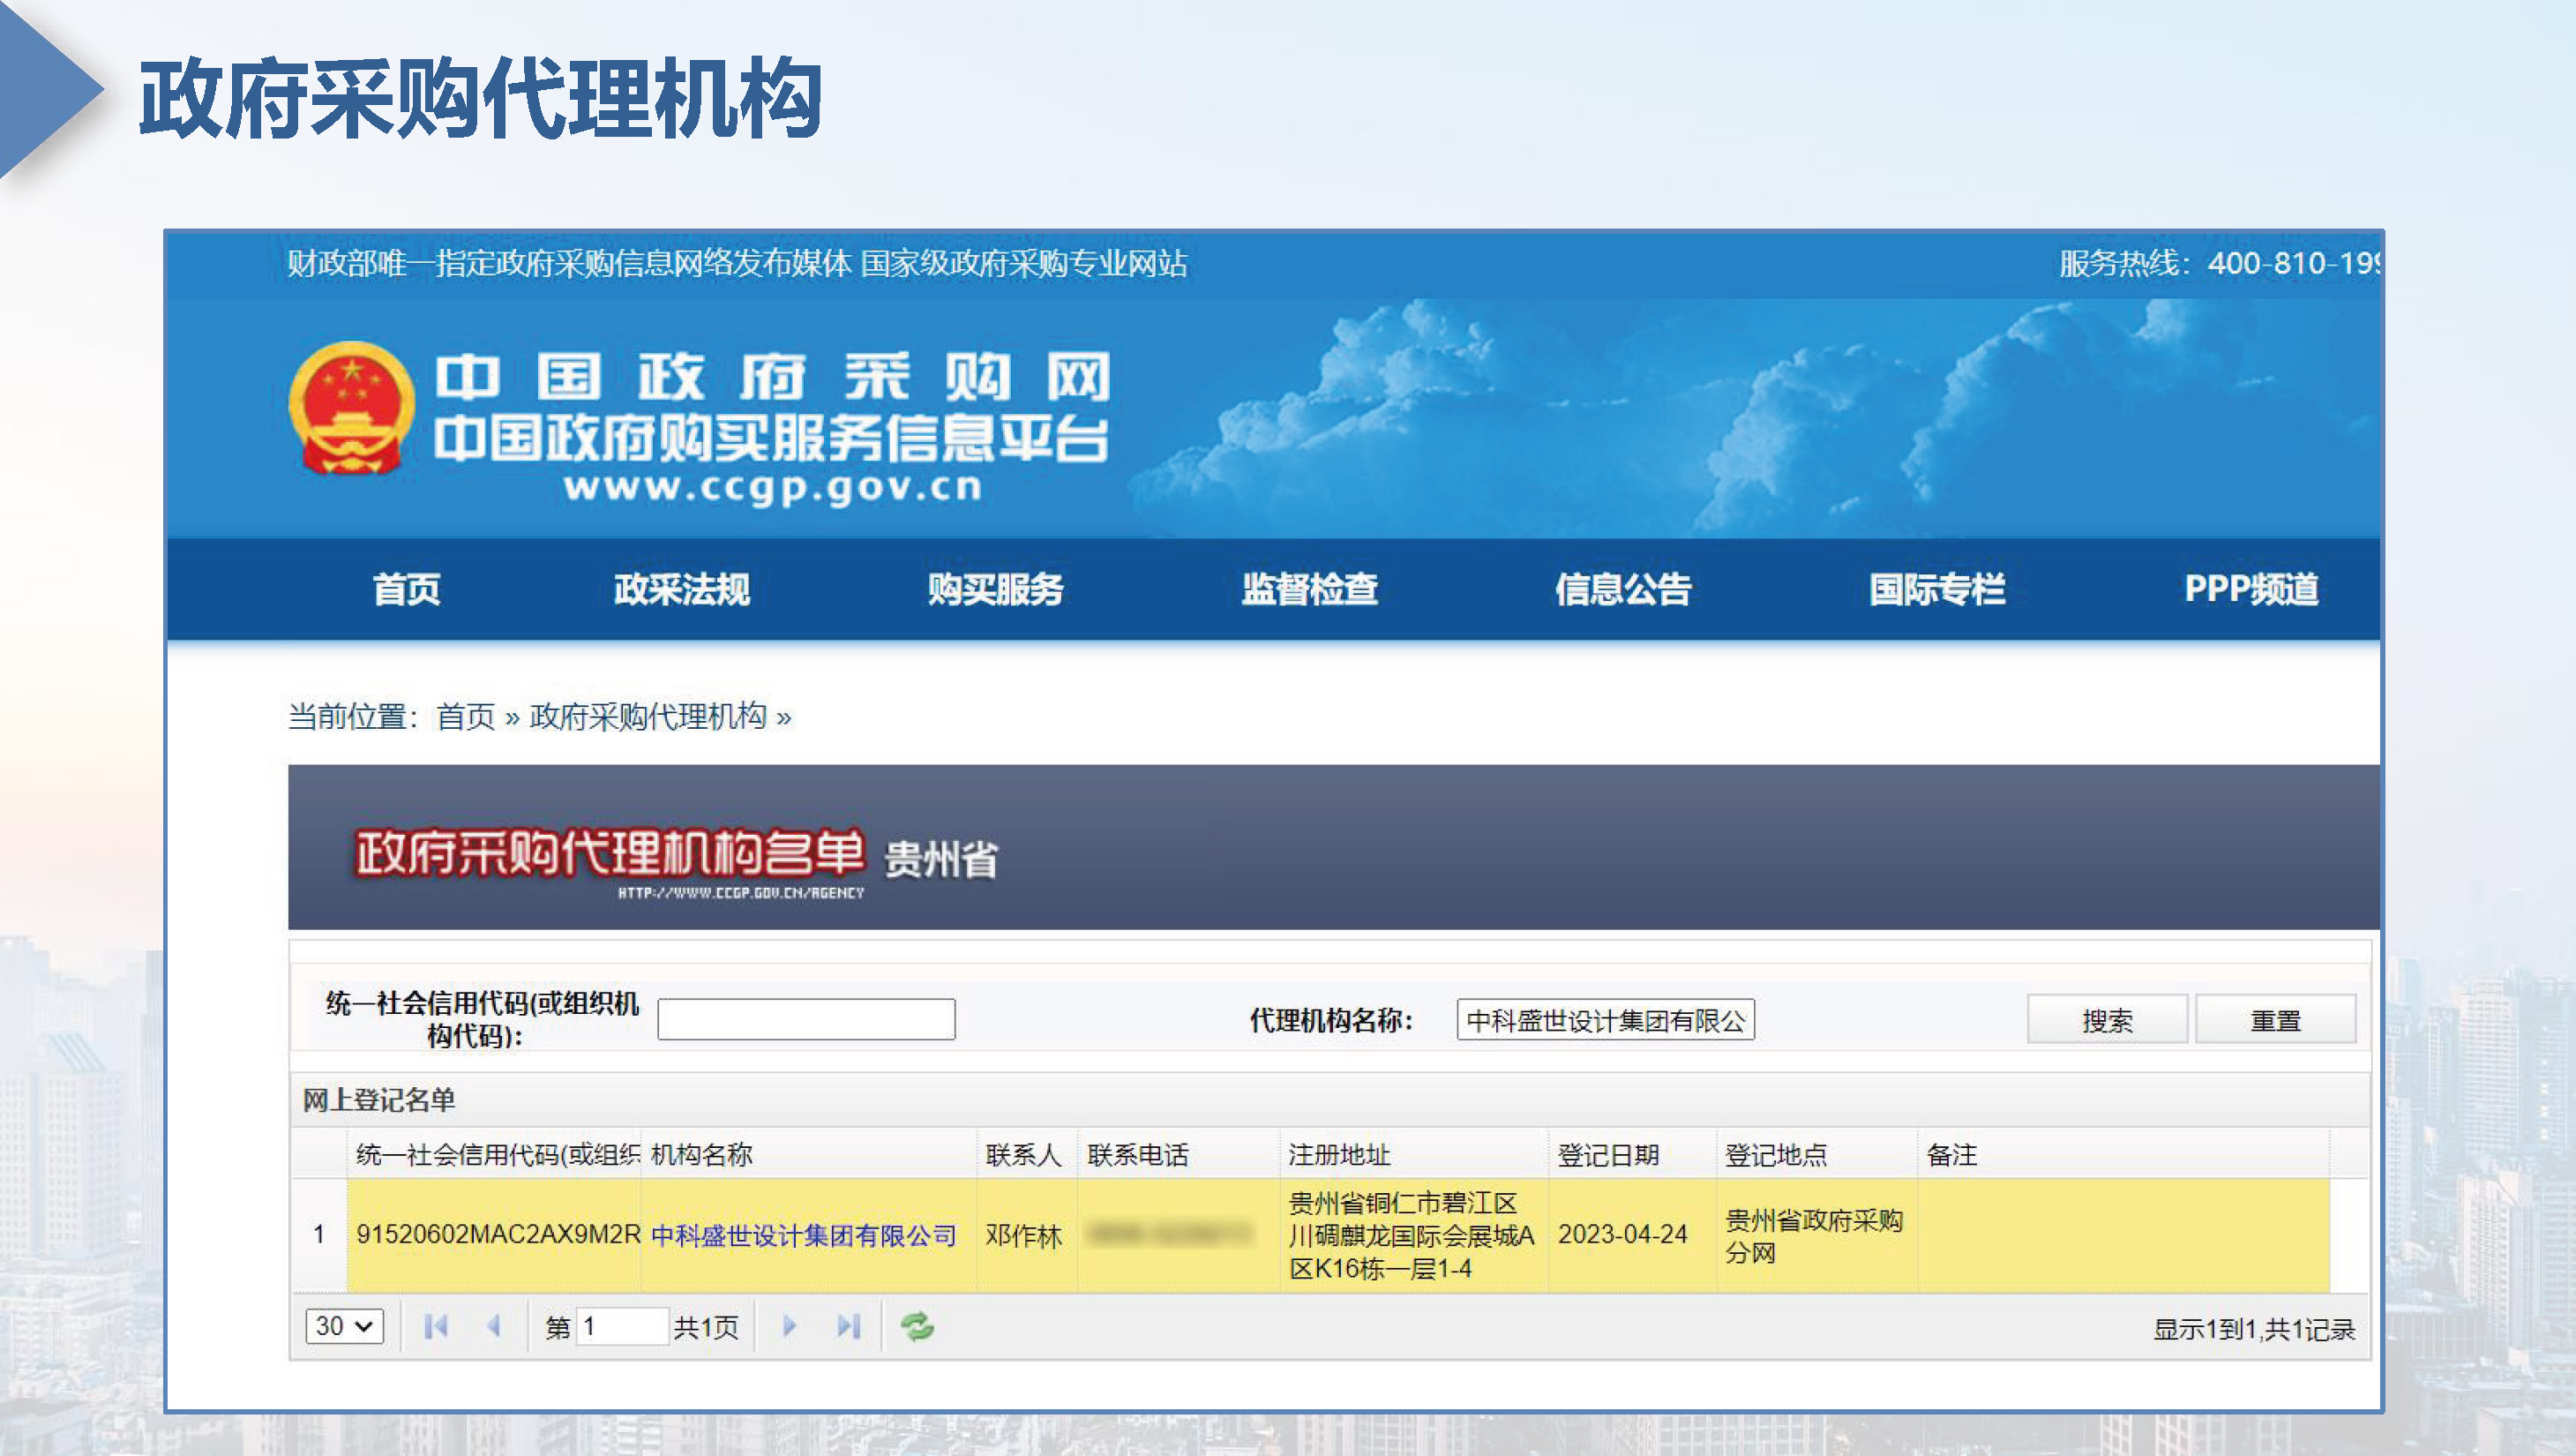2576x1456 pixels.
Task: Open 购买服务 menu item
Action: tap(995, 589)
